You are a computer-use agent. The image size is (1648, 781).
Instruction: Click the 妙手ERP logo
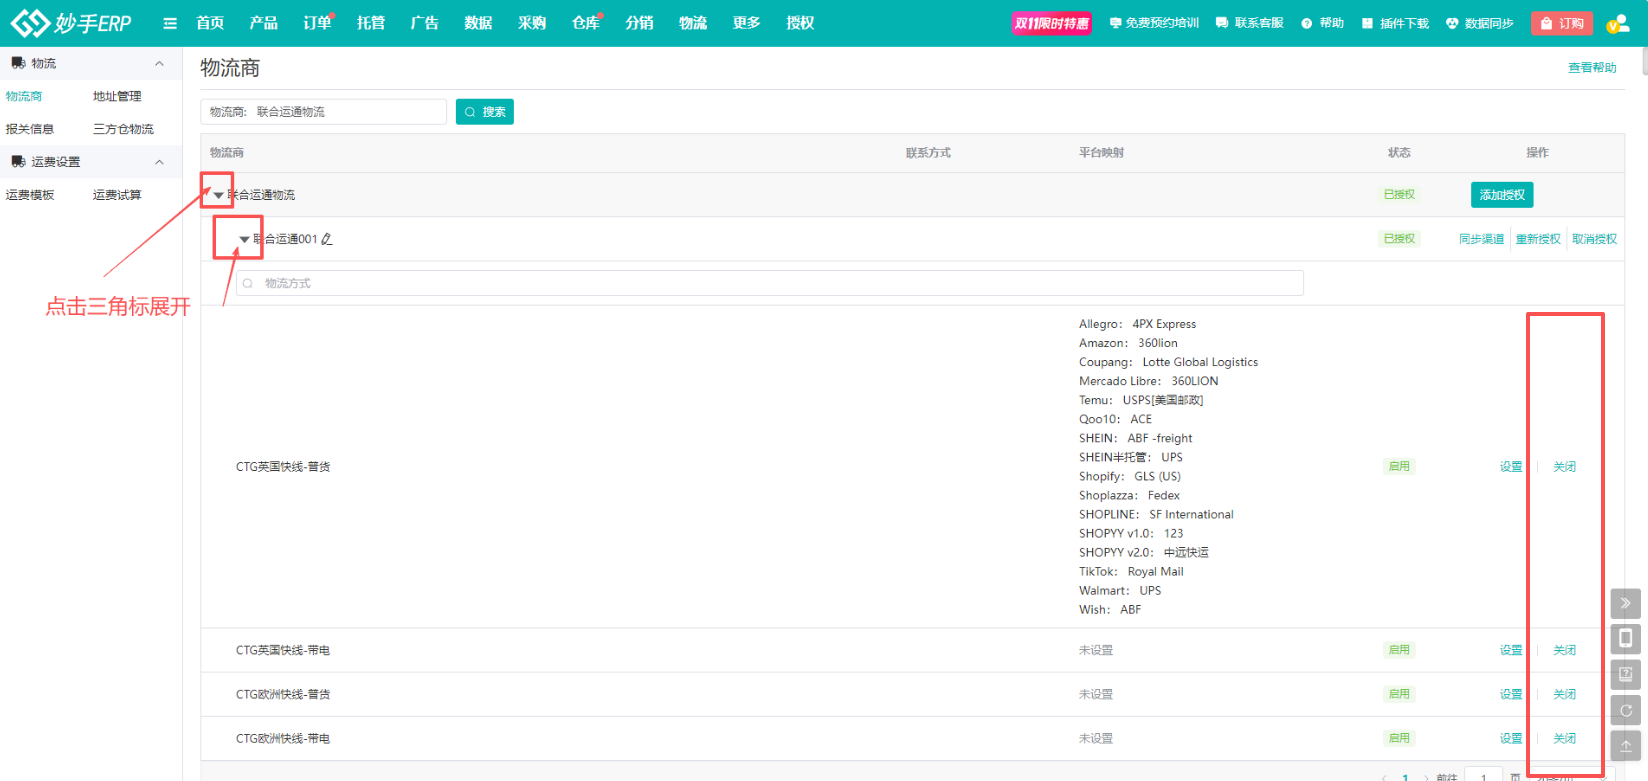(x=71, y=23)
